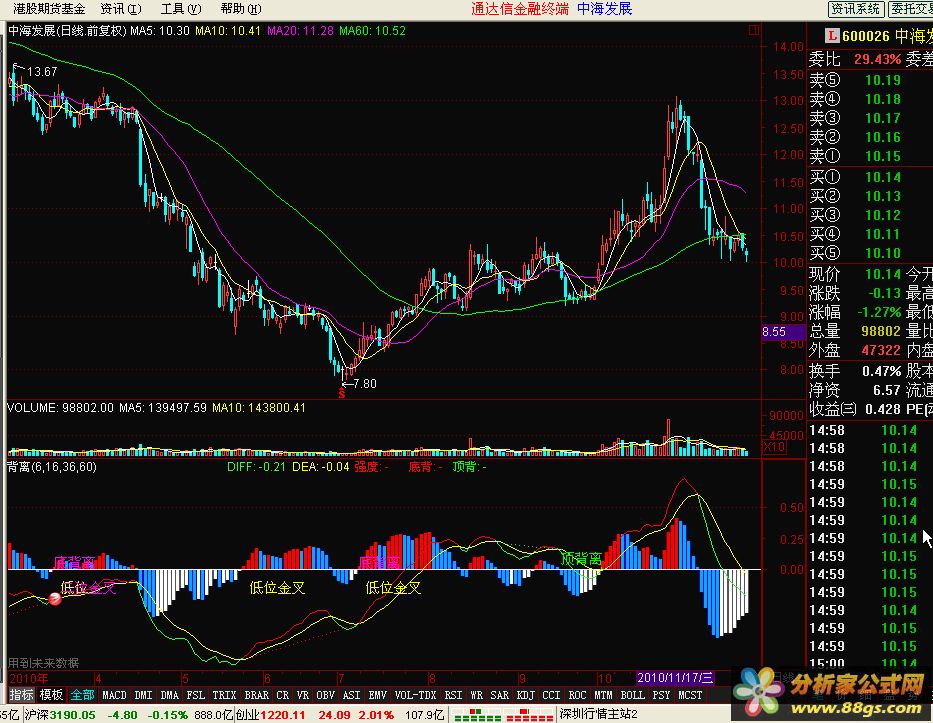Click the MA60: 10.52 legend

[372, 31]
